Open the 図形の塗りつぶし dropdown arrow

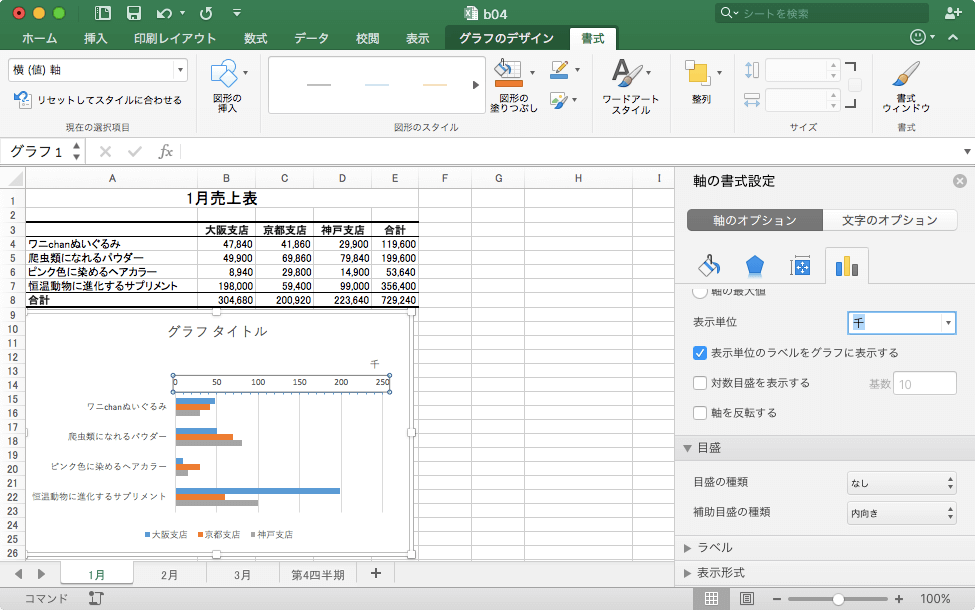532,73
